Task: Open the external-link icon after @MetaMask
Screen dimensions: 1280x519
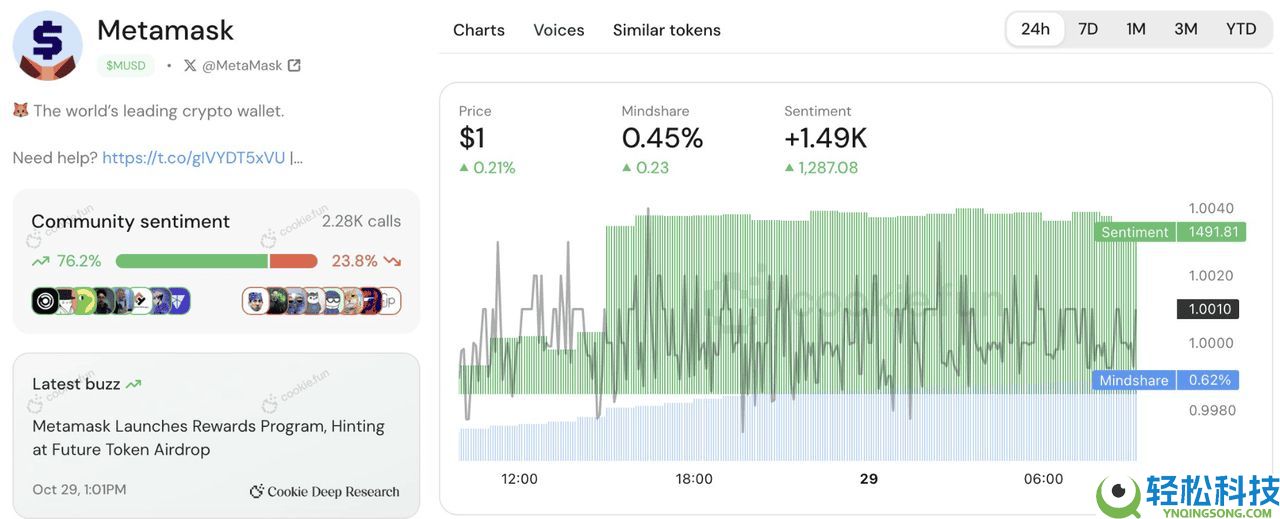Action: tap(294, 65)
